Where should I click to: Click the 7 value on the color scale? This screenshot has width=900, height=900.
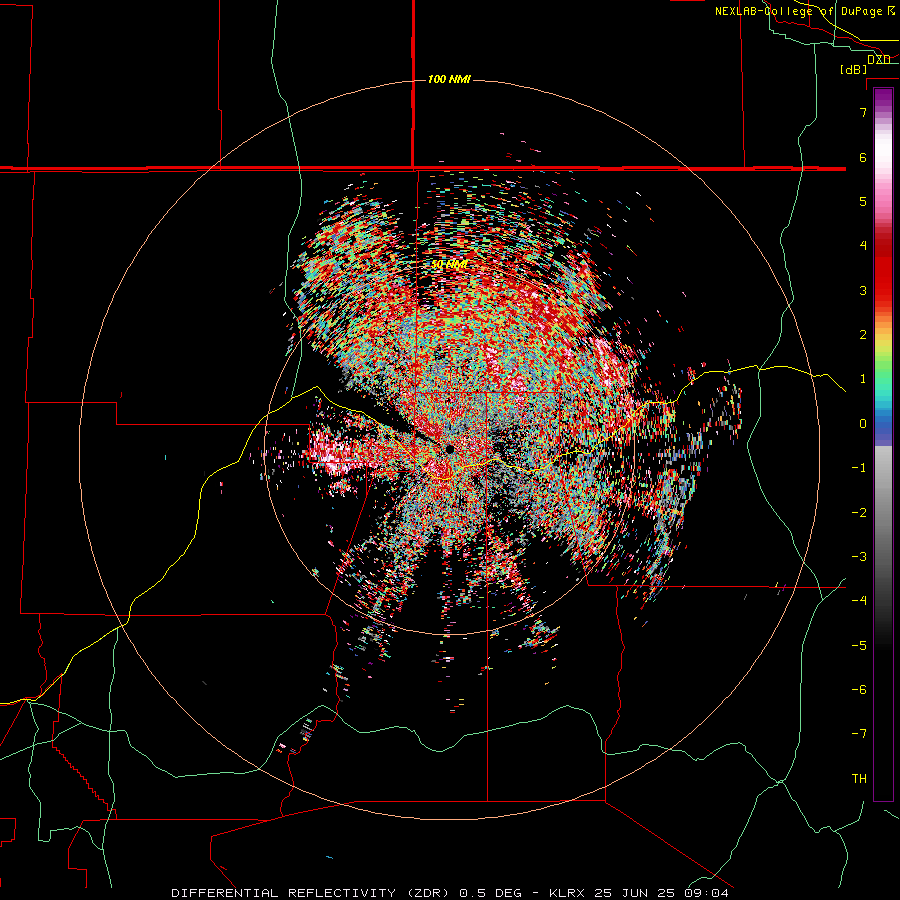pyautogui.click(x=863, y=112)
